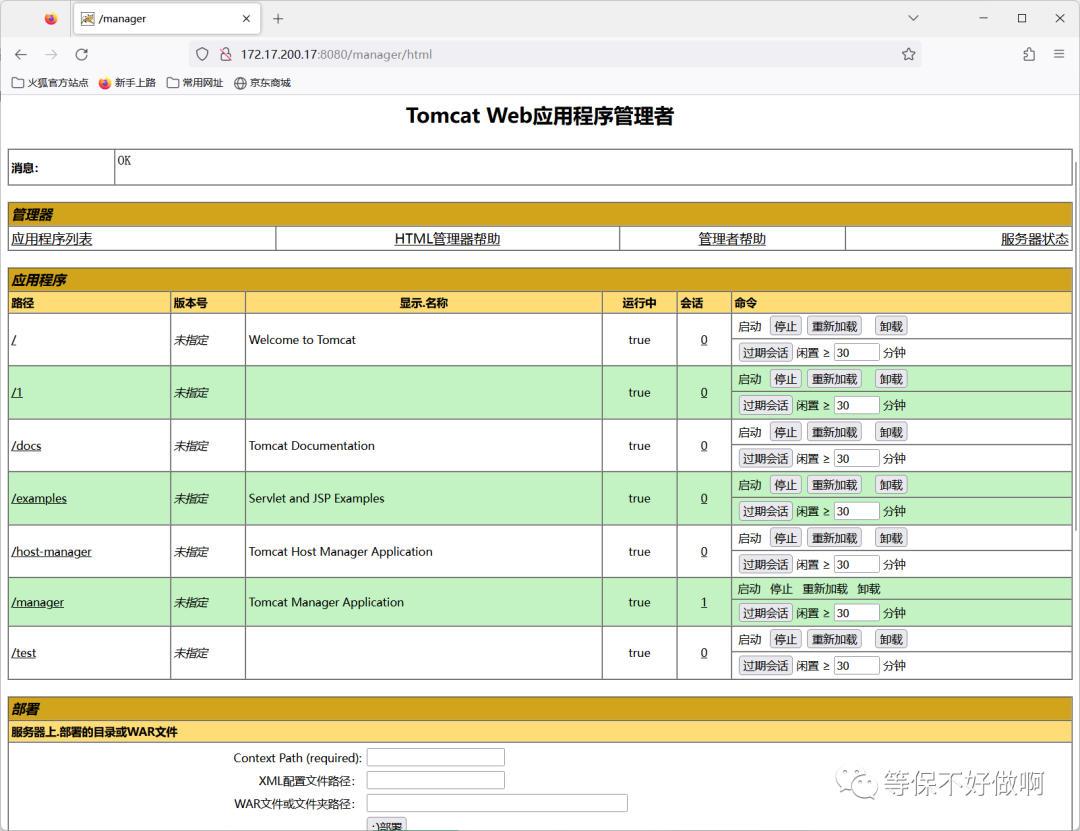This screenshot has width=1080, height=831.
Task: Open the /host-manager application link
Action: 52,551
